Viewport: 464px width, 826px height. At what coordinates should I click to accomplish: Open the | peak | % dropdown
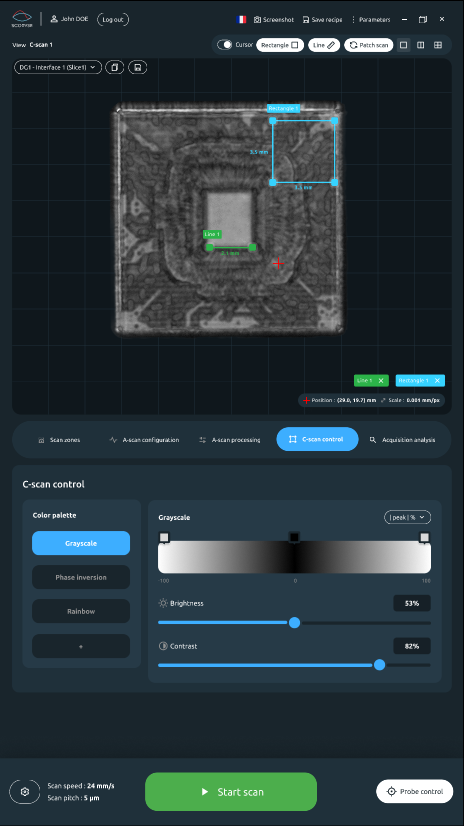pyautogui.click(x=408, y=517)
